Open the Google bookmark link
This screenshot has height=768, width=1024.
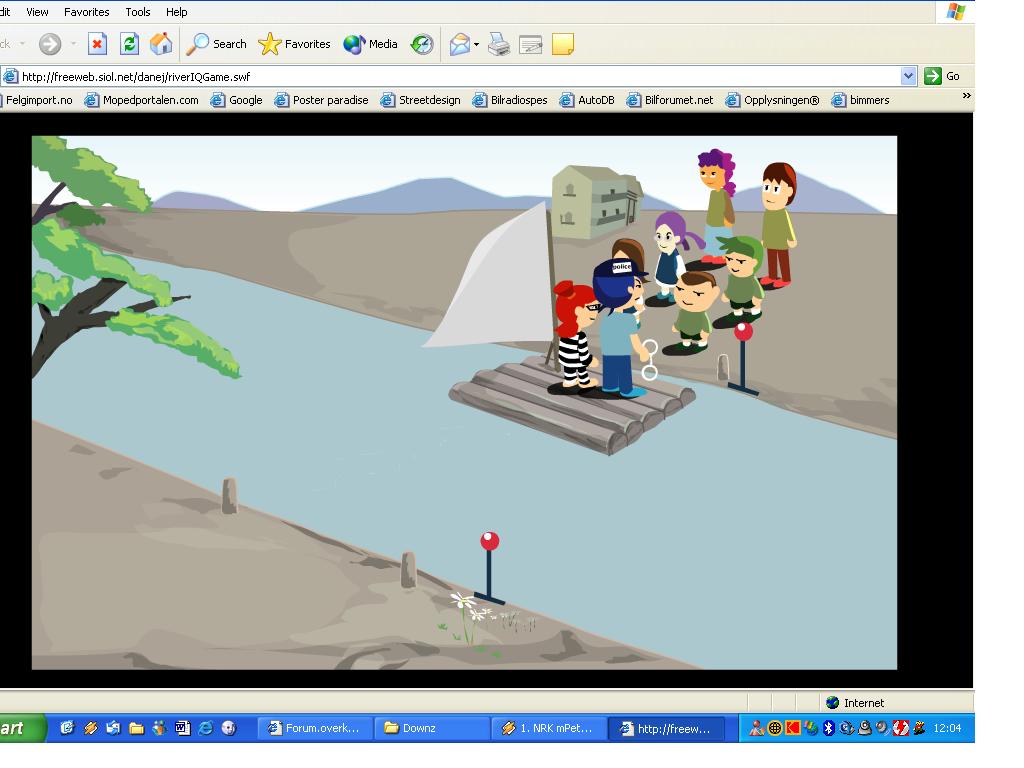point(236,100)
